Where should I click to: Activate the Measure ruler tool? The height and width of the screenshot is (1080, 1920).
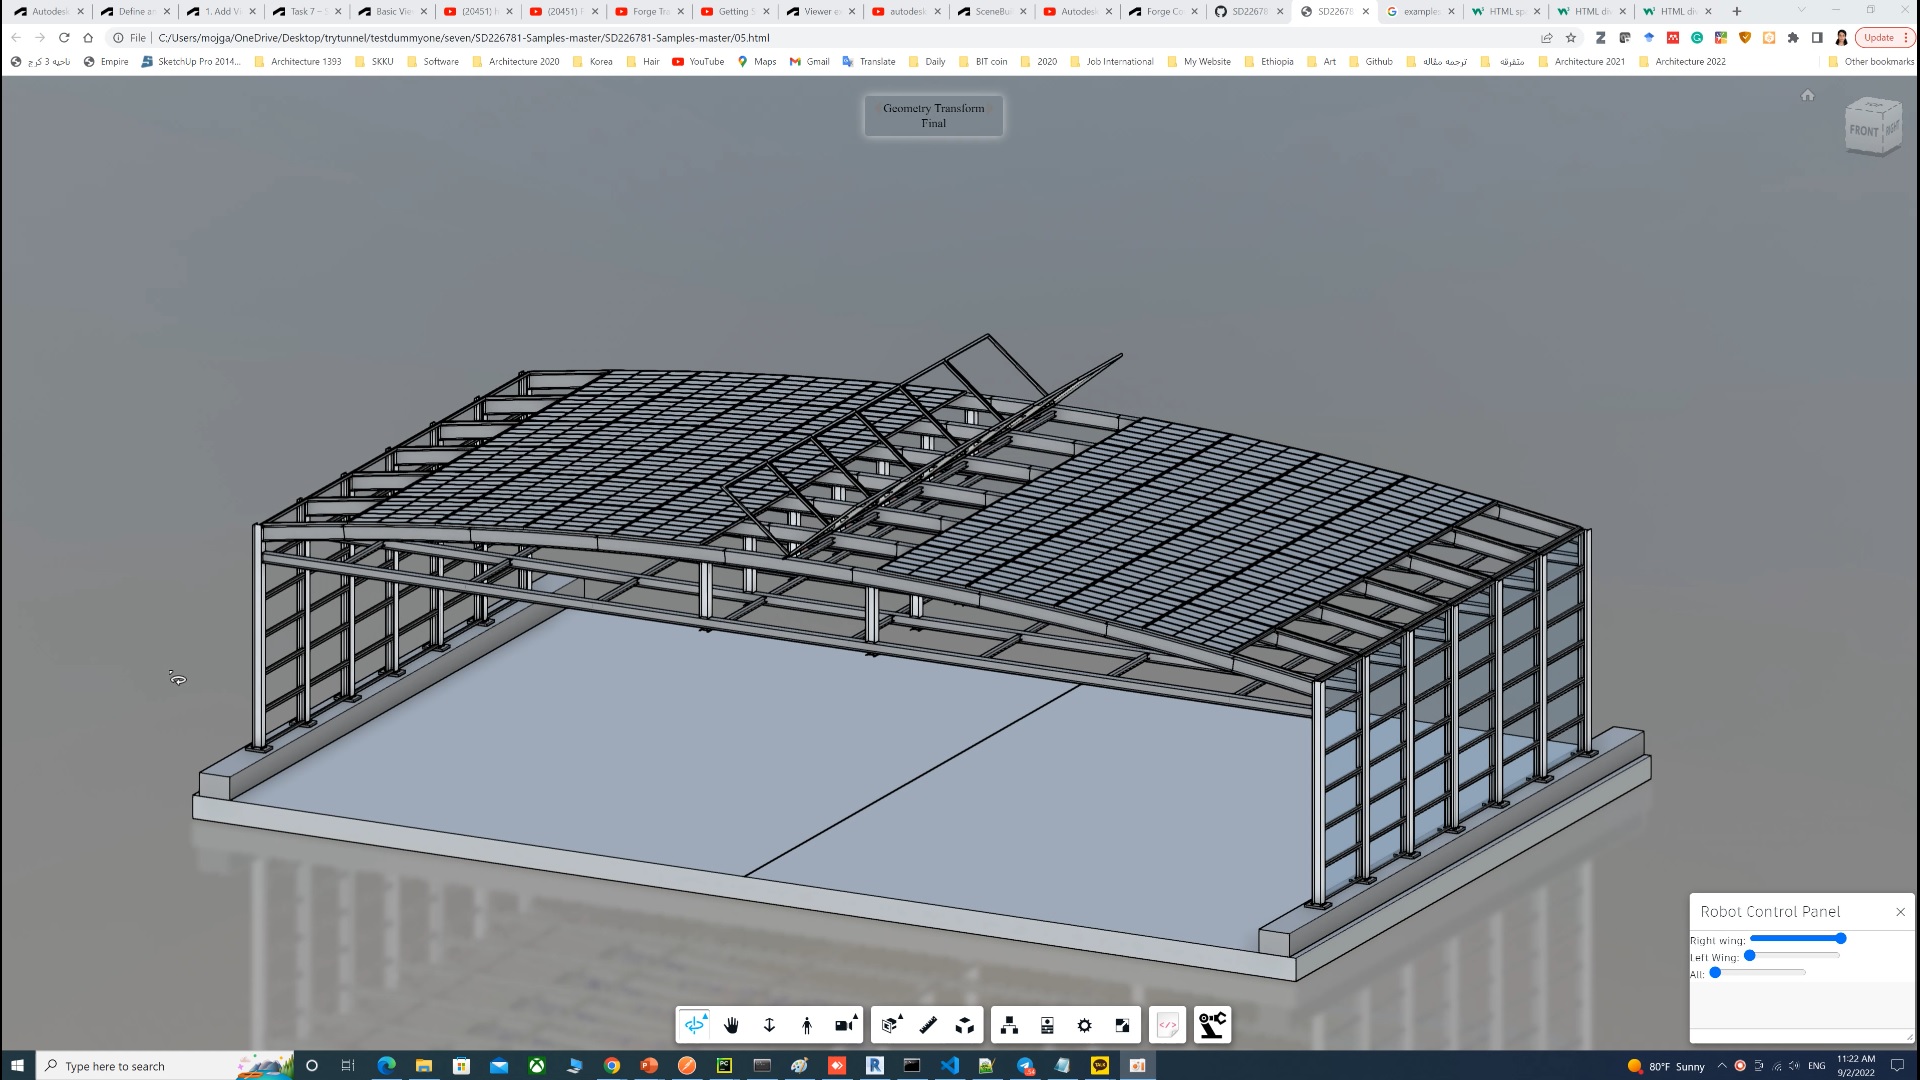point(928,1025)
